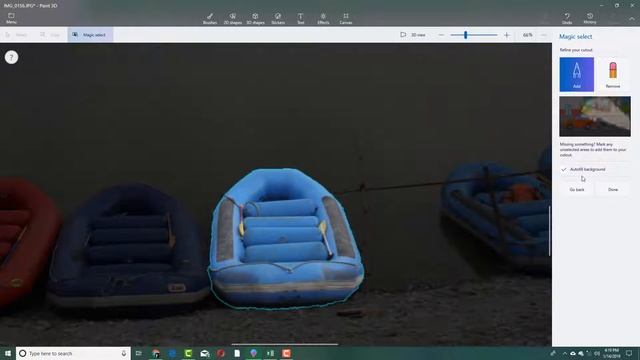Adjust the zoom slider handle
The image size is (640, 360).
click(x=465, y=35)
